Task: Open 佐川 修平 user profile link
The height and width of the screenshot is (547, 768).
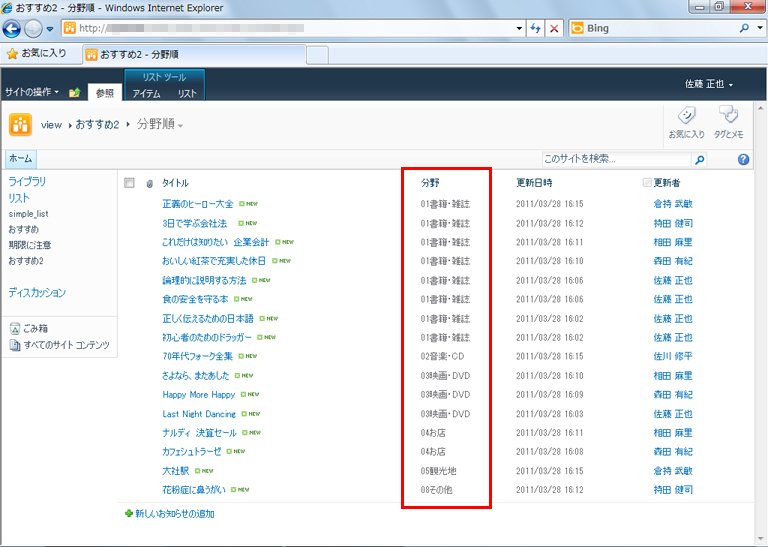Action: tap(673, 356)
